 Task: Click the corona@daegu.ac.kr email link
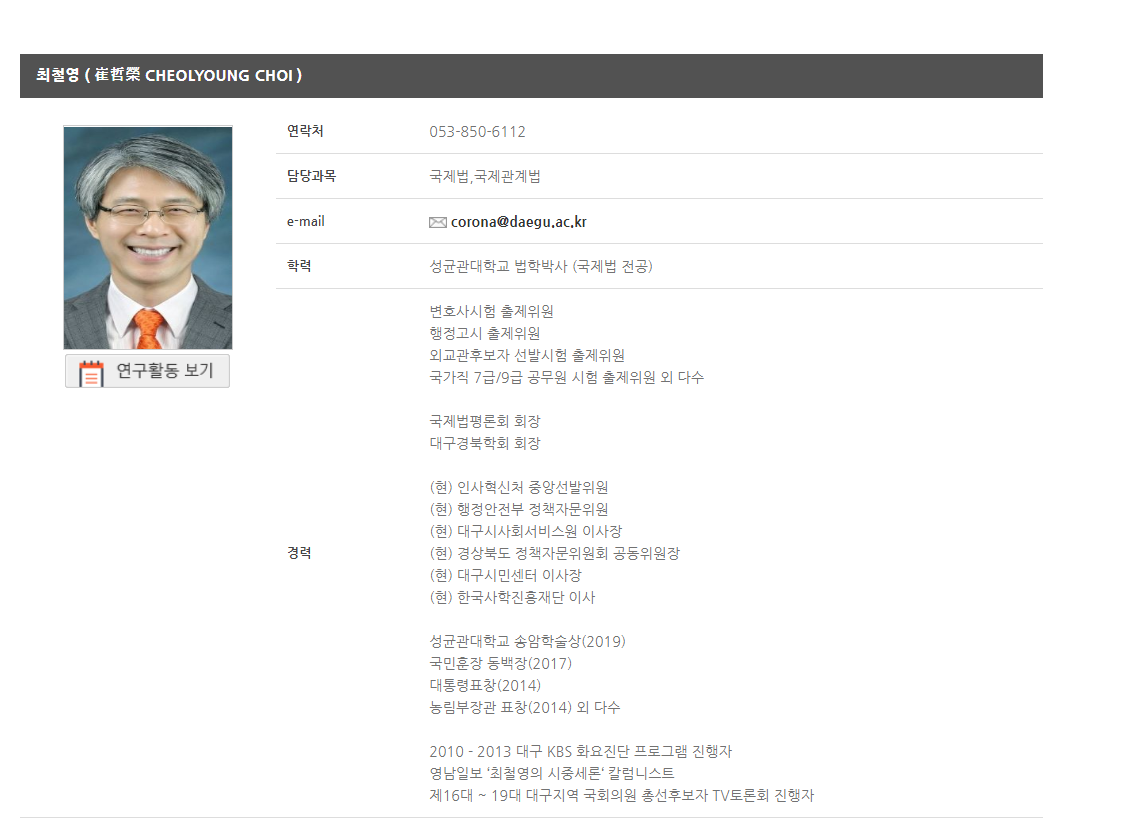click(x=518, y=222)
